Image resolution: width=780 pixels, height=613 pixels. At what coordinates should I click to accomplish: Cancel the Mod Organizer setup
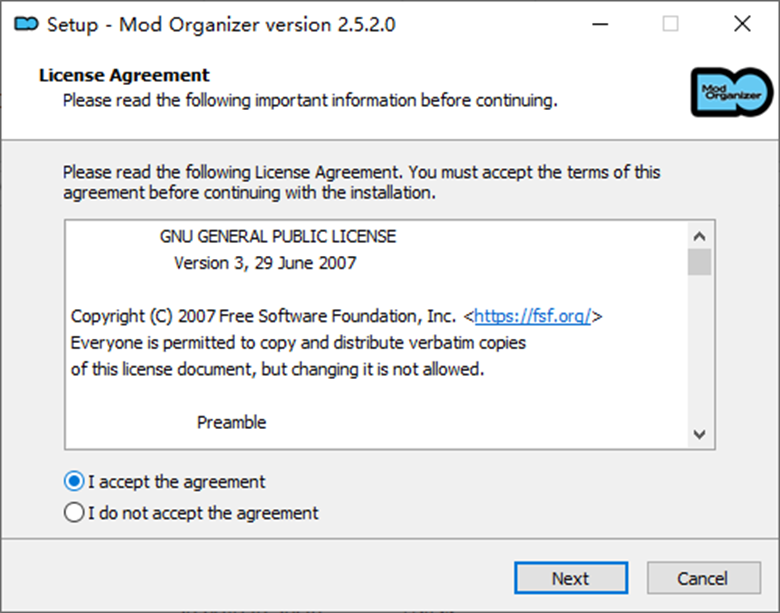coord(702,578)
